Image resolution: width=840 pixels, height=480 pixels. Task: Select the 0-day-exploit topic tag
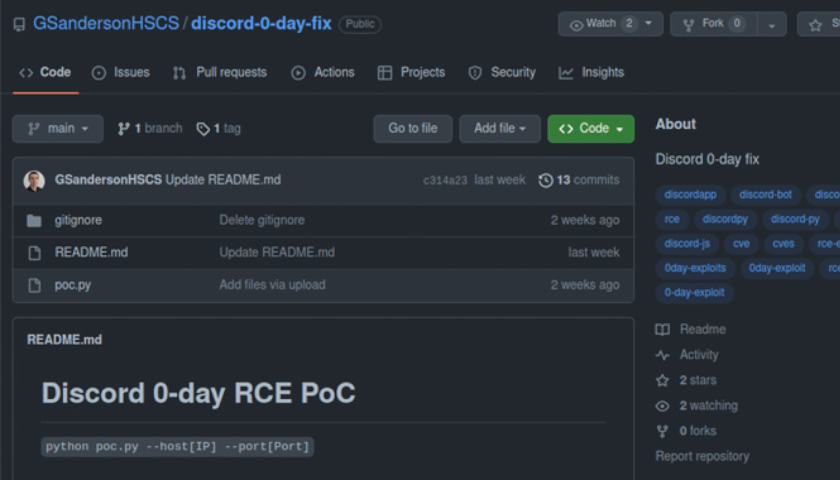coord(694,293)
